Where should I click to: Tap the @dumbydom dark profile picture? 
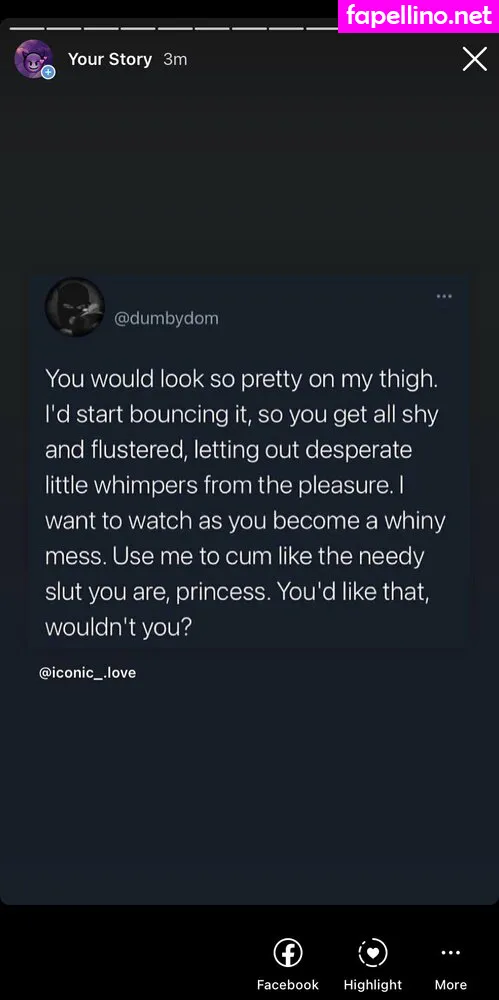point(75,307)
